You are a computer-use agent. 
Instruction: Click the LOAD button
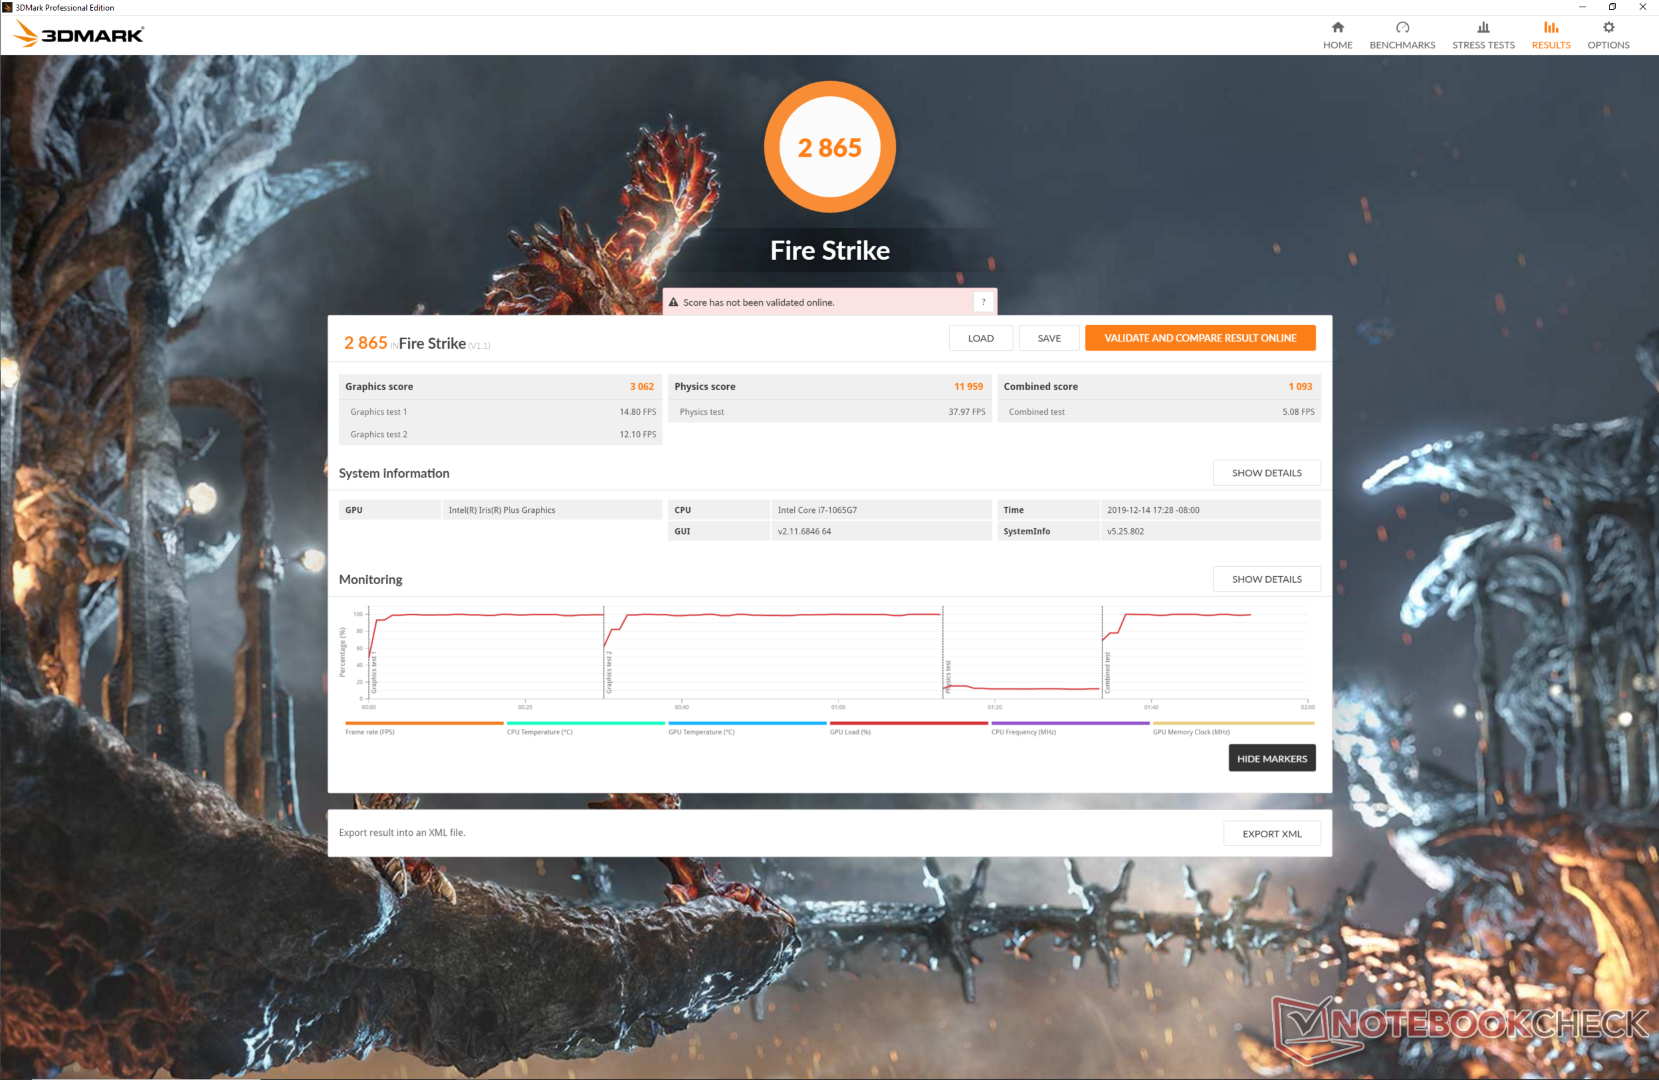981,338
